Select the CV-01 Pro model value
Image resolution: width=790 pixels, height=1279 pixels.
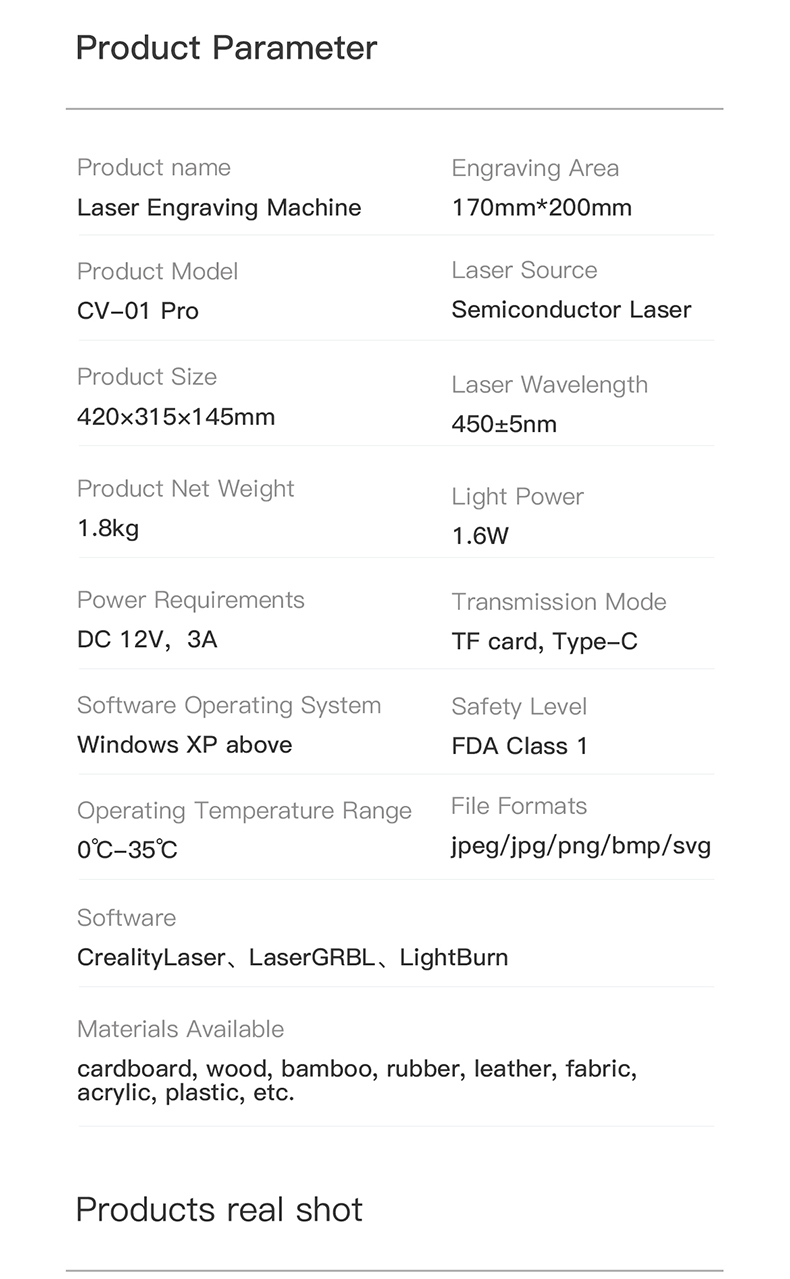138,311
